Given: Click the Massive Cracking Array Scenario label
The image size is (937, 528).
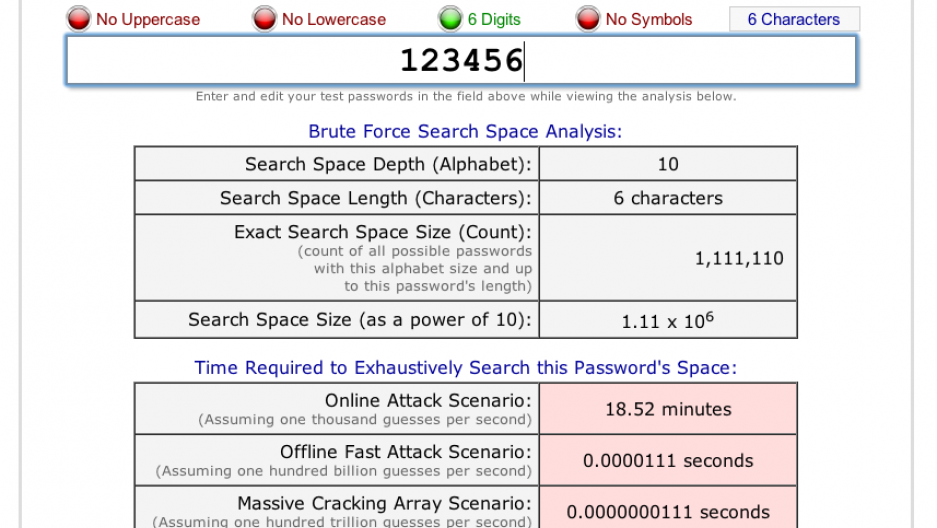Looking at the screenshot, I should (384, 504).
